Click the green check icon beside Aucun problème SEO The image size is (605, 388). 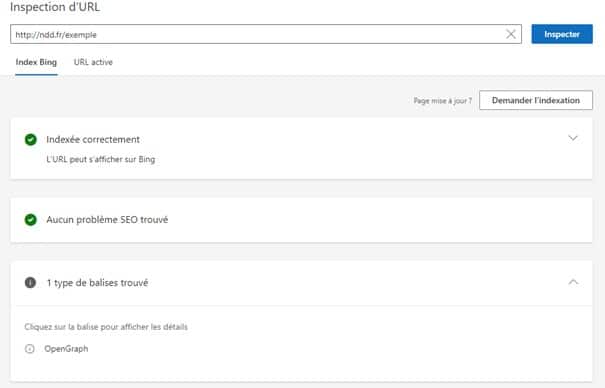click(x=30, y=220)
